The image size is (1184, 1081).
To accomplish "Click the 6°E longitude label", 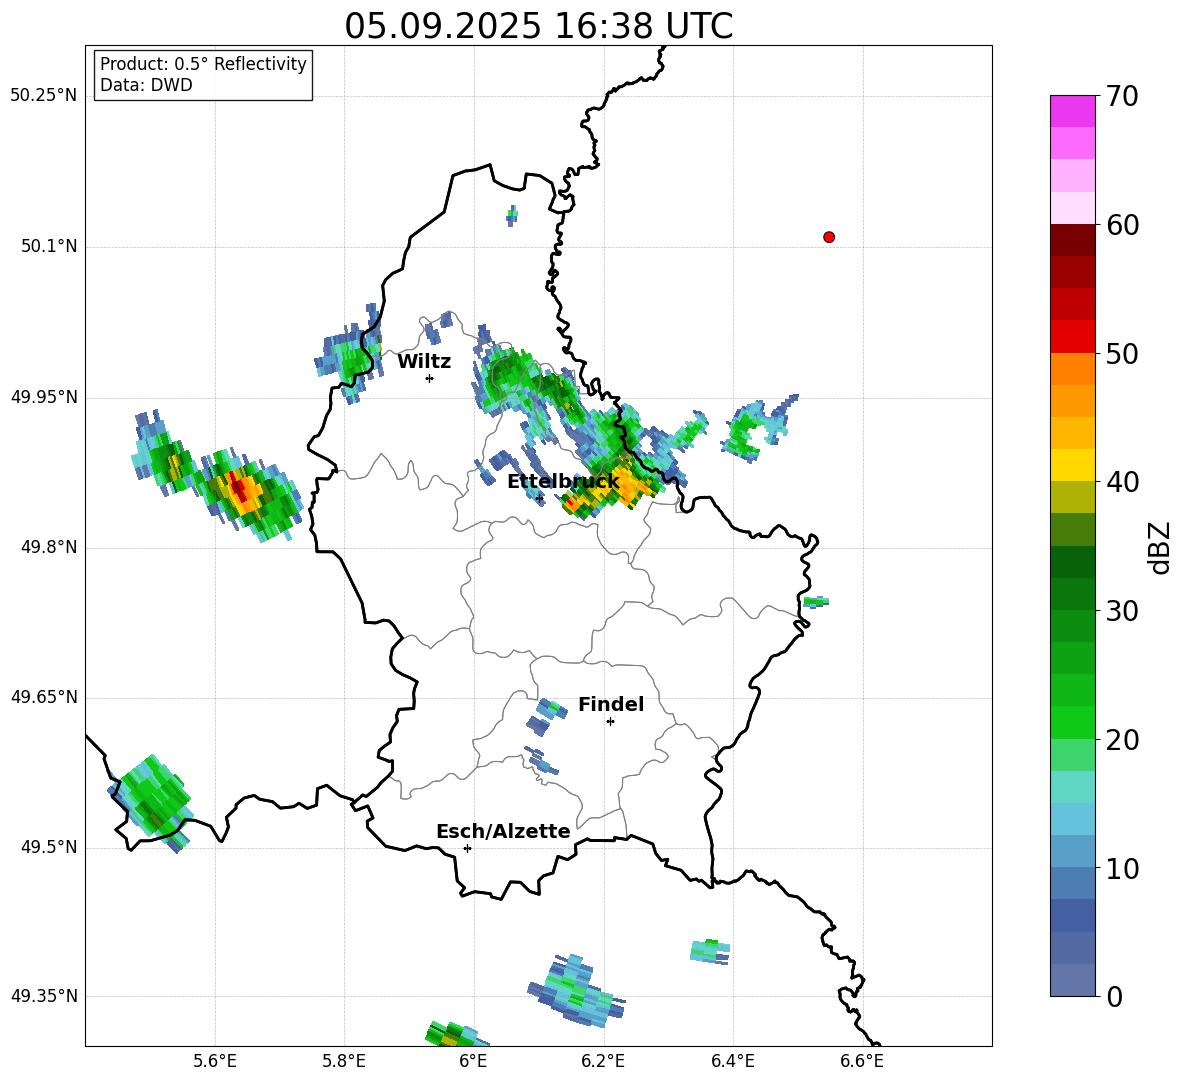I will 473,1061.
